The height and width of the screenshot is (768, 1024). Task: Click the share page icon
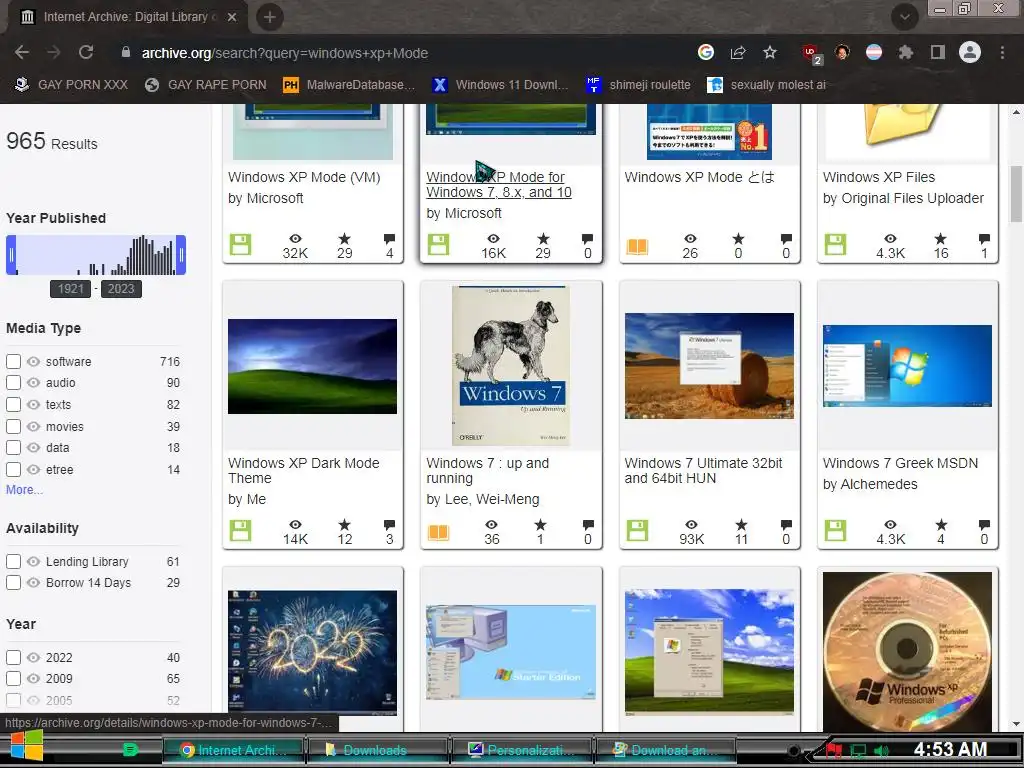tap(738, 52)
